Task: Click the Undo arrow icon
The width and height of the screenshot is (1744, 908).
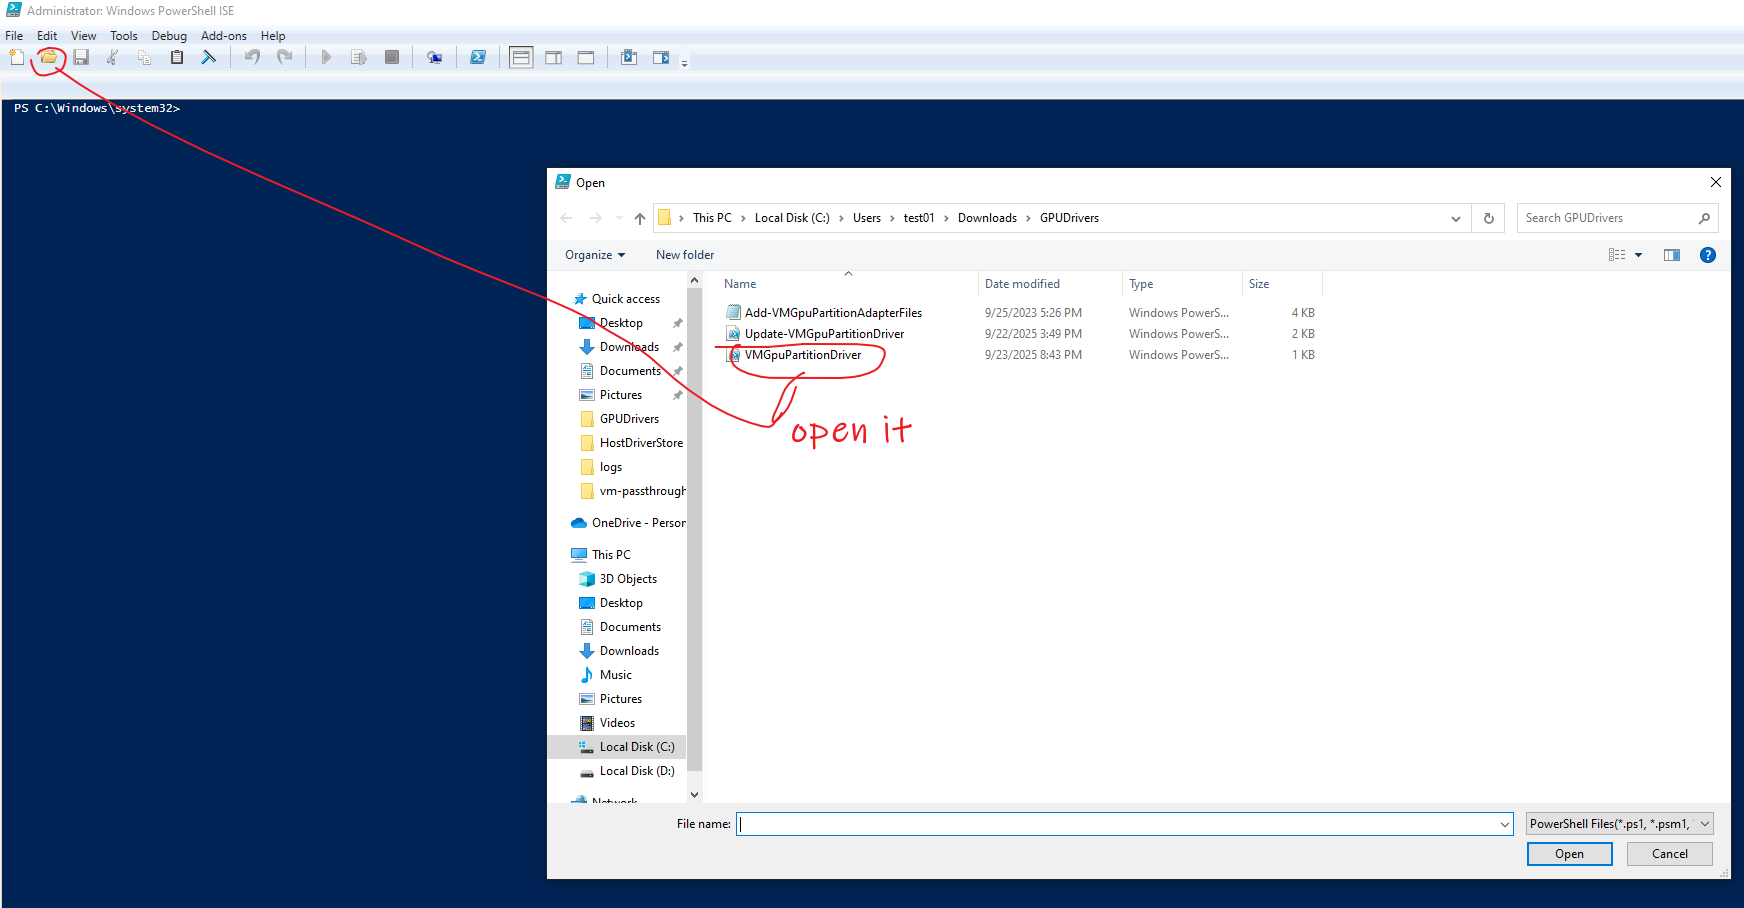Action: (253, 57)
